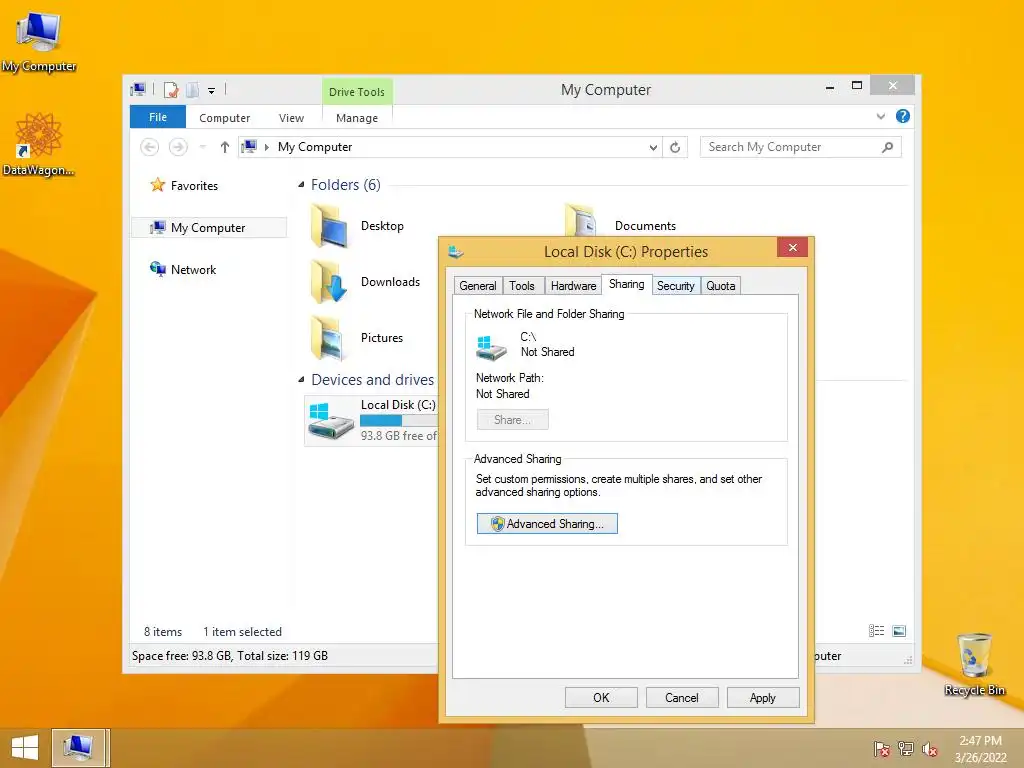Click the Search My Computer field
Image resolution: width=1024 pixels, height=768 pixels.
(x=801, y=147)
